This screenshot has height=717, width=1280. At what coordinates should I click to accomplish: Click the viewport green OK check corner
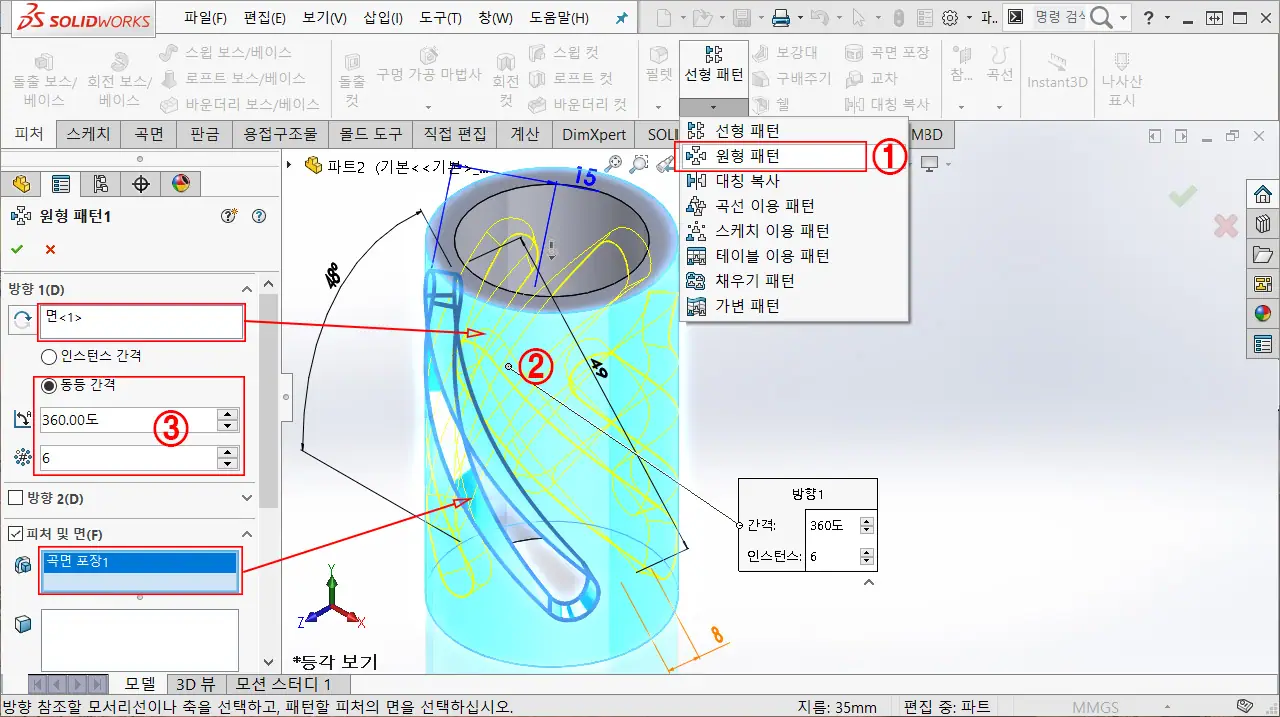tap(1182, 196)
